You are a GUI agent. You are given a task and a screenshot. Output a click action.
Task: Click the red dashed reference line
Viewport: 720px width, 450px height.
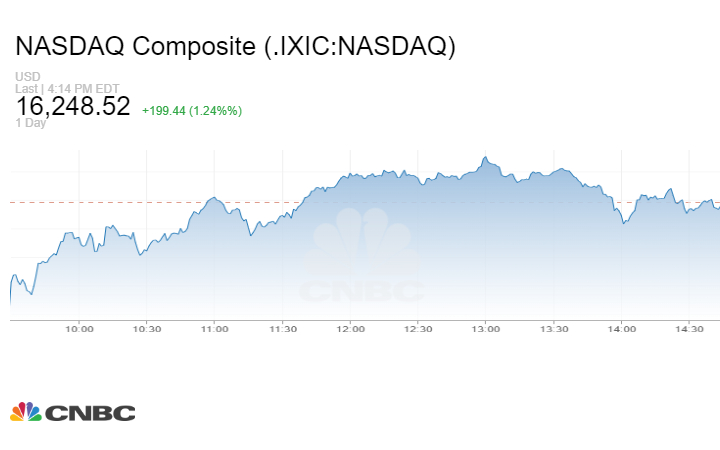150,202
